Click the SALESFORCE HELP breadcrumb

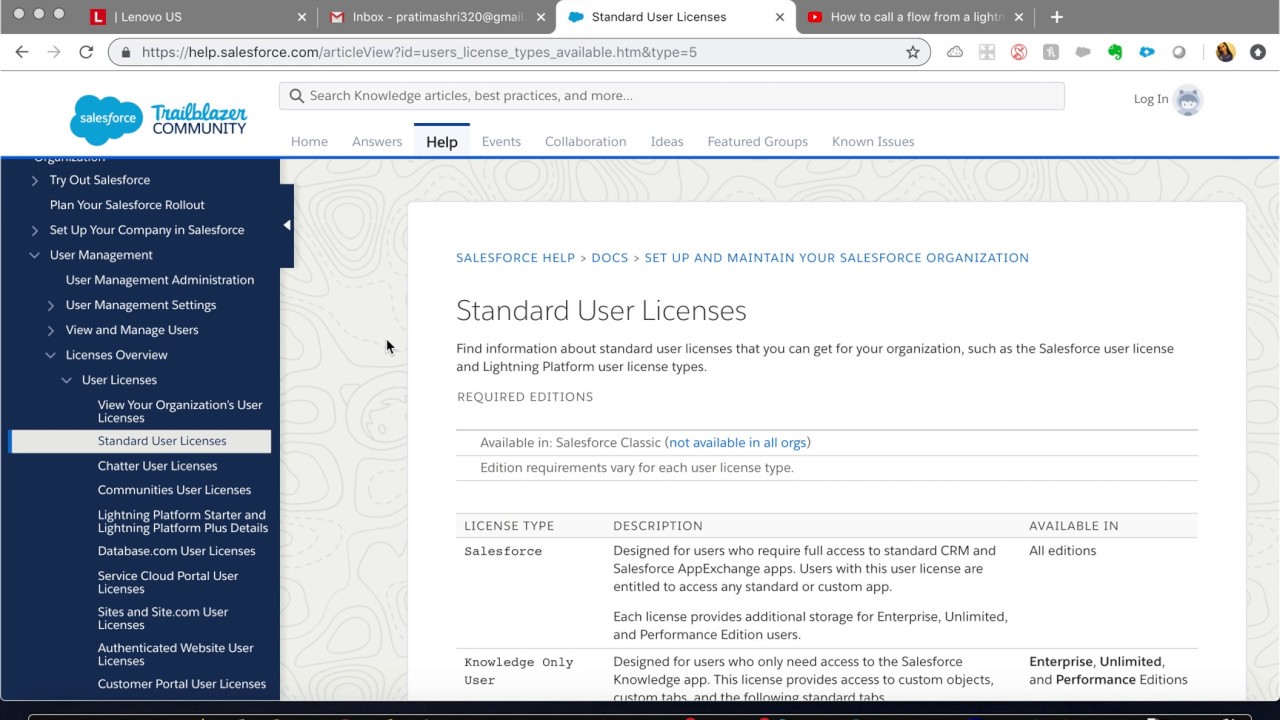pyautogui.click(x=516, y=258)
